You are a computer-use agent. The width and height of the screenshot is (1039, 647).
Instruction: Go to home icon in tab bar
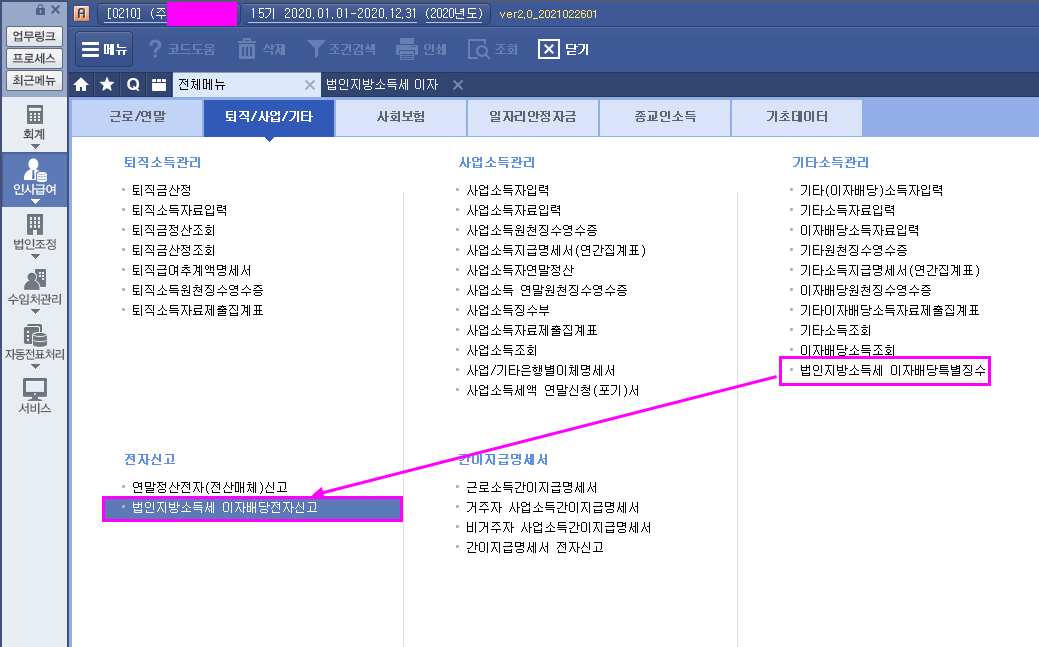point(82,85)
